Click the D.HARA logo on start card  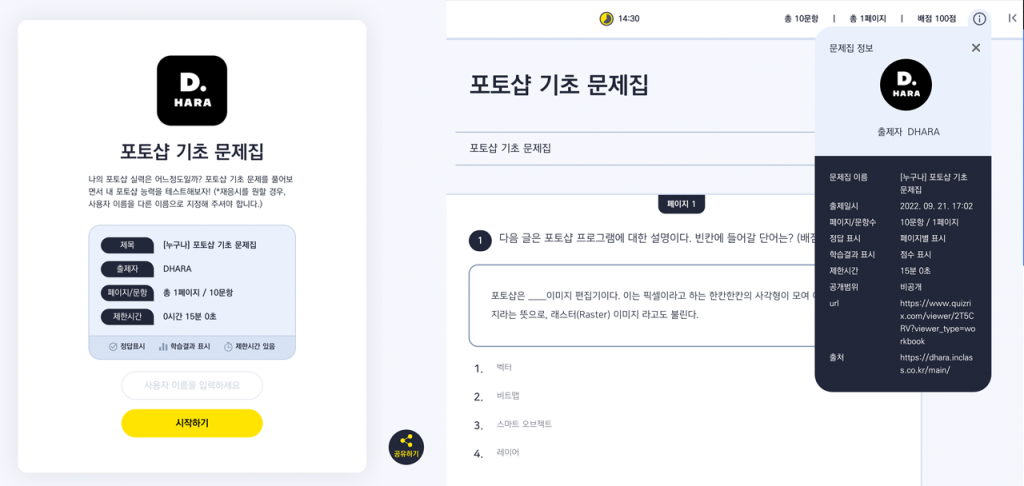coord(192,90)
